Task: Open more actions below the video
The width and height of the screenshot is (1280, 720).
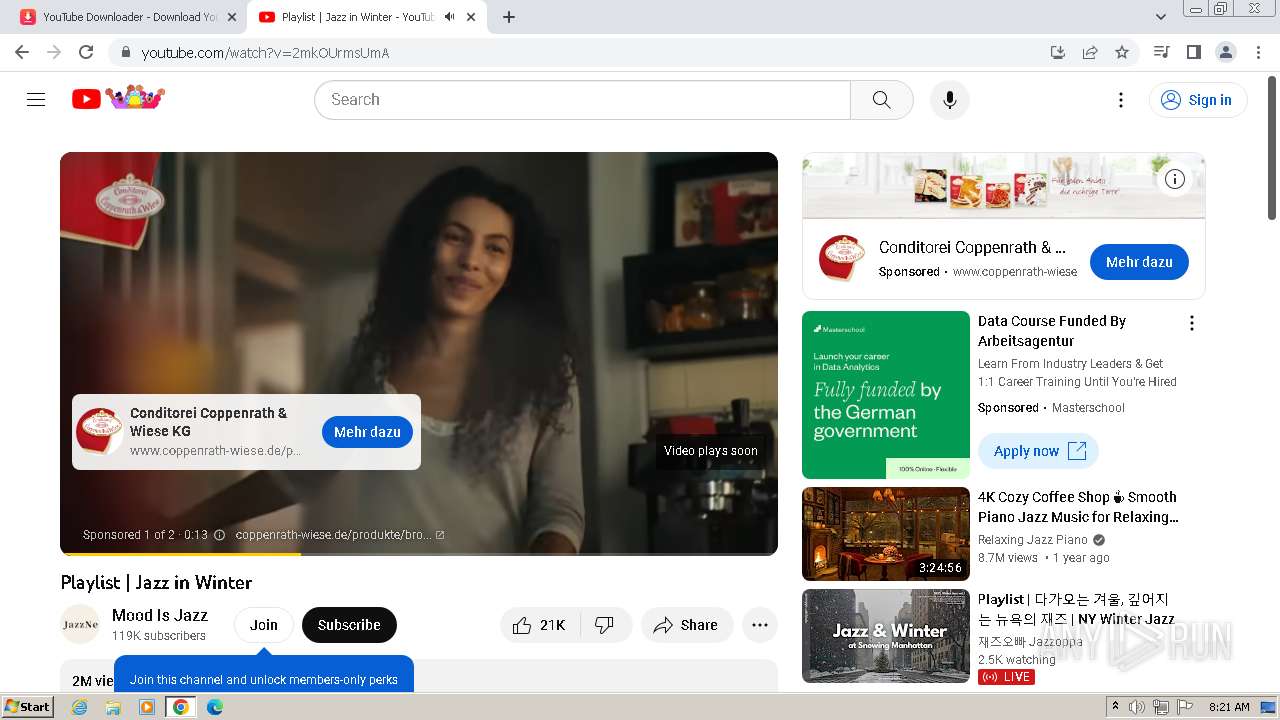Action: (x=760, y=625)
